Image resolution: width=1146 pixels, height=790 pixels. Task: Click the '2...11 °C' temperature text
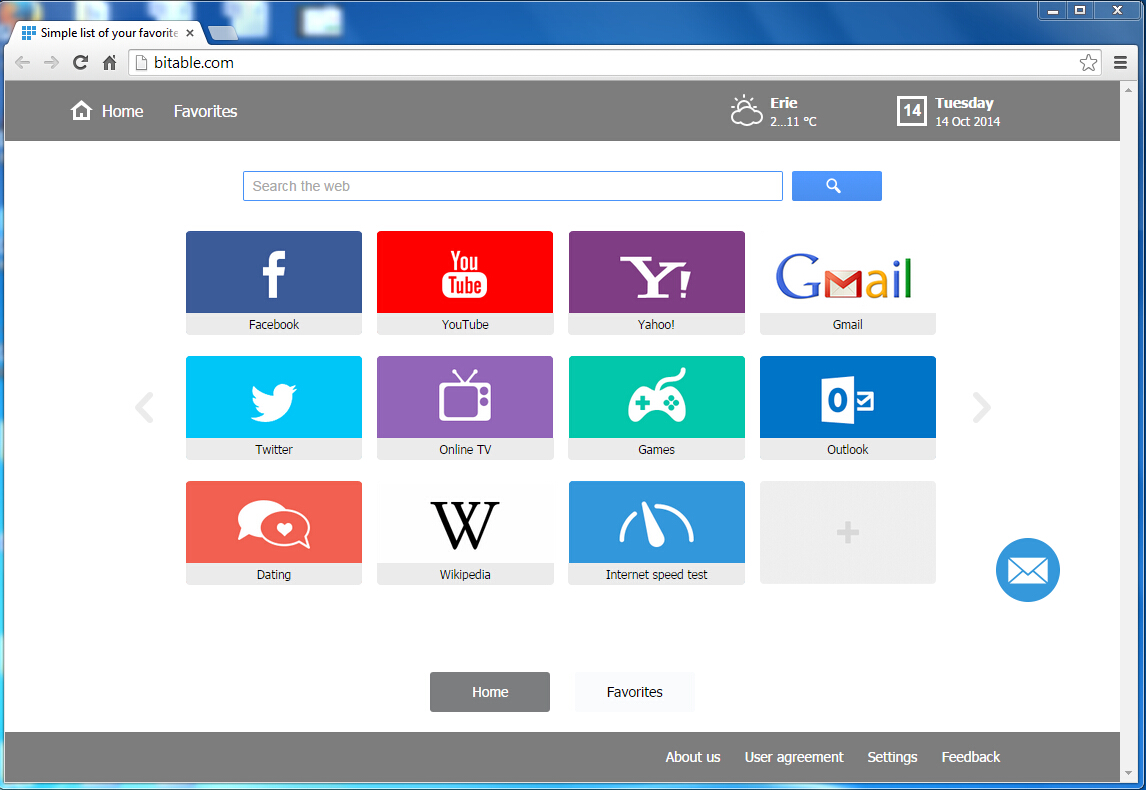click(x=793, y=121)
